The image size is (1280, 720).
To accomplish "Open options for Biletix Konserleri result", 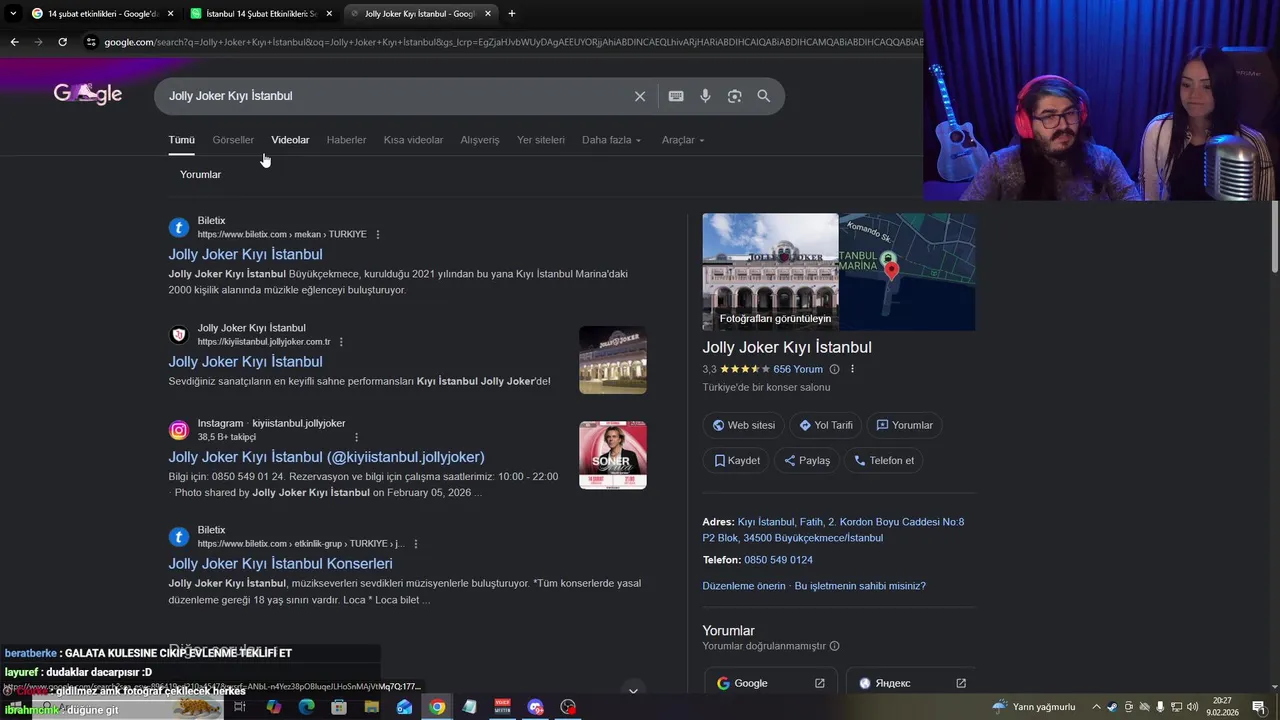I will 415,544.
